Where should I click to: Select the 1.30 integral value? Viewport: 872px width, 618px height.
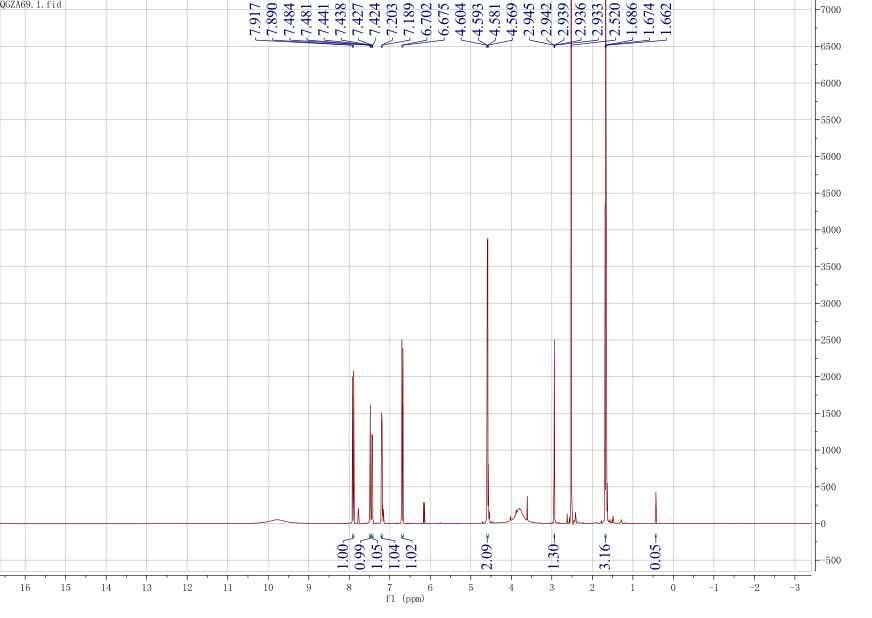tap(554, 556)
